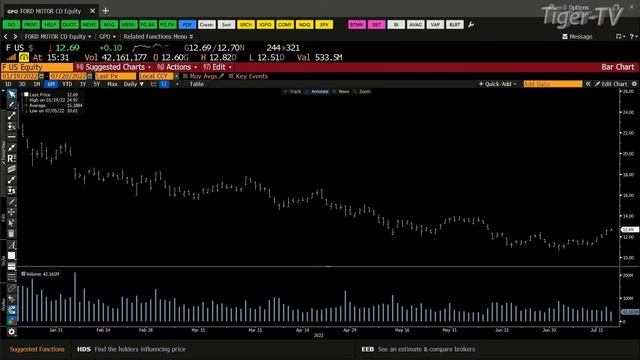
Task: Click the Message envelope icon
Action: click(x=565, y=37)
